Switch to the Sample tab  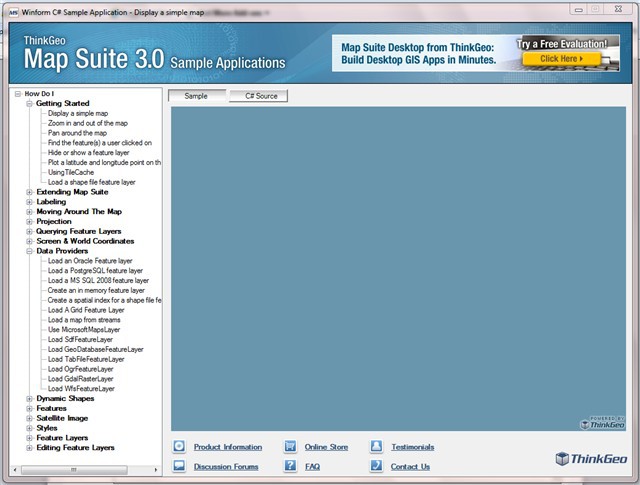click(x=196, y=96)
